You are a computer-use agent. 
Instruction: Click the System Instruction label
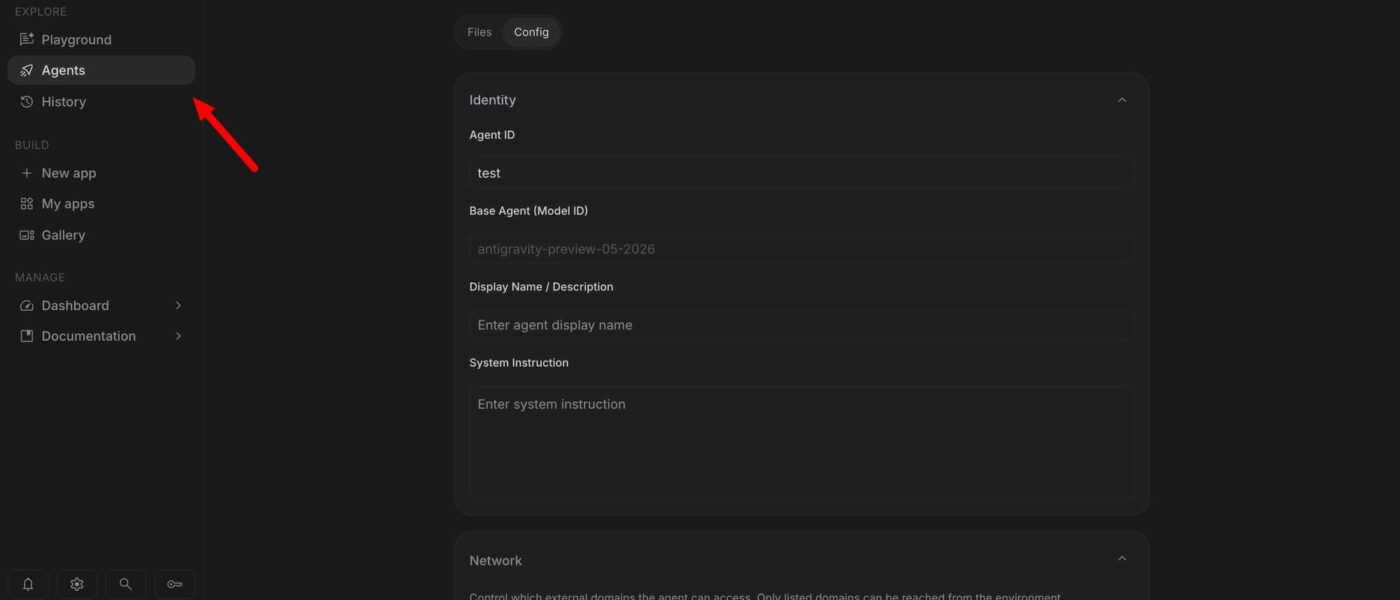[519, 363]
